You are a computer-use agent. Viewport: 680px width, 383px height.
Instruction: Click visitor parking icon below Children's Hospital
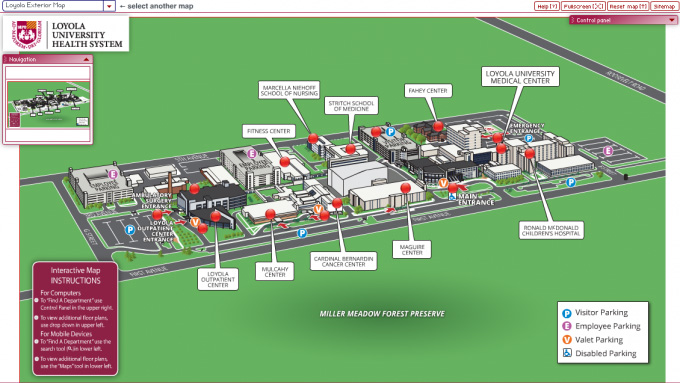[571, 183]
